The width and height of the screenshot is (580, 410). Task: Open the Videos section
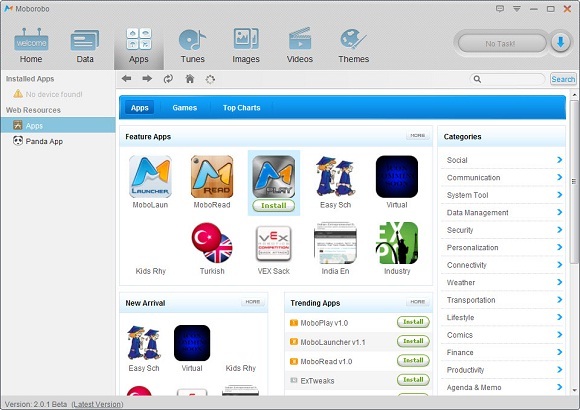(300, 46)
